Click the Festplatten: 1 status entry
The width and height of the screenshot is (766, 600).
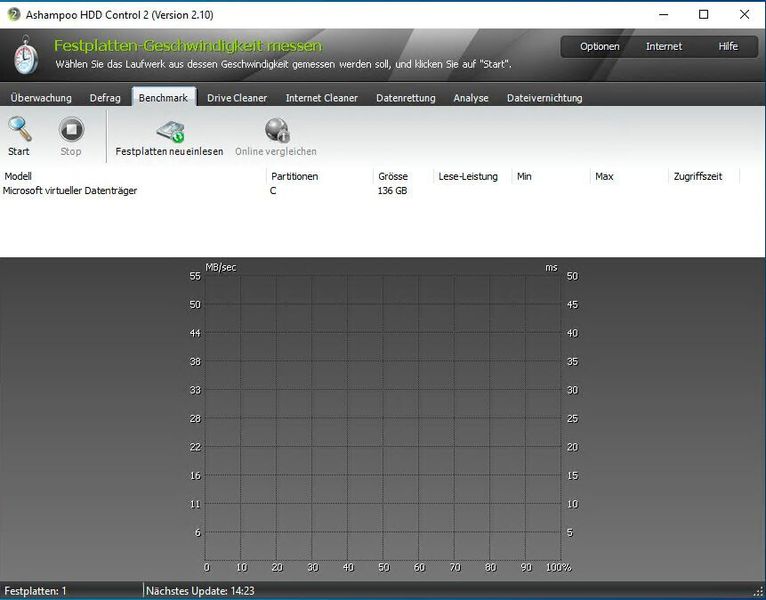point(35,591)
